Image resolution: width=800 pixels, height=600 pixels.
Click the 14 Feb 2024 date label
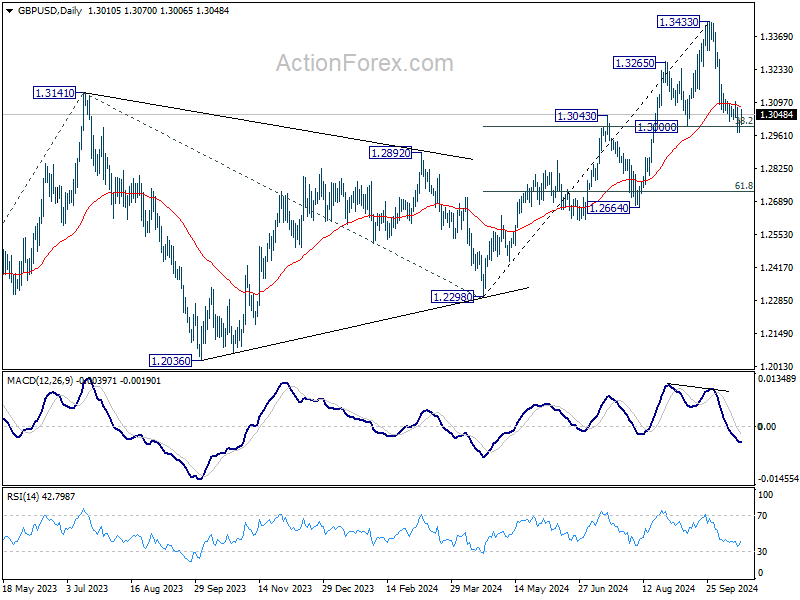click(412, 588)
